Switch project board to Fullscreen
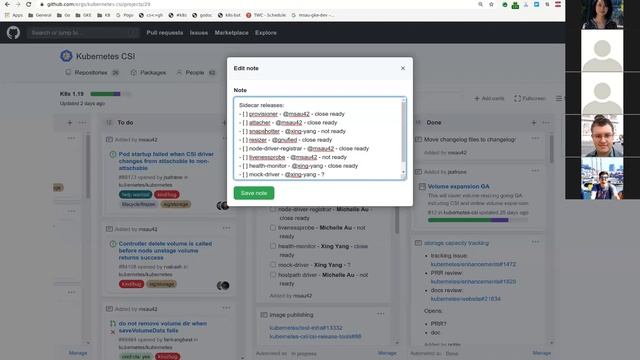The image size is (640, 360). pos(530,98)
